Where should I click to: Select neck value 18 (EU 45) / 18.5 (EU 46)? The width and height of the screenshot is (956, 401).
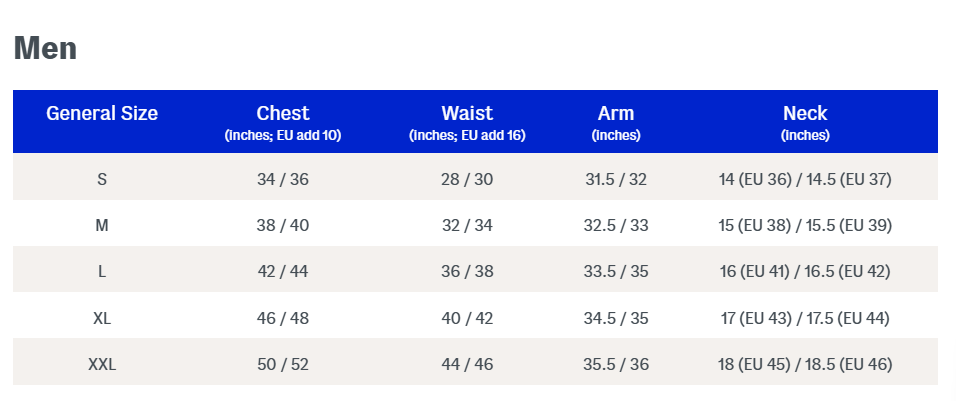pos(805,365)
